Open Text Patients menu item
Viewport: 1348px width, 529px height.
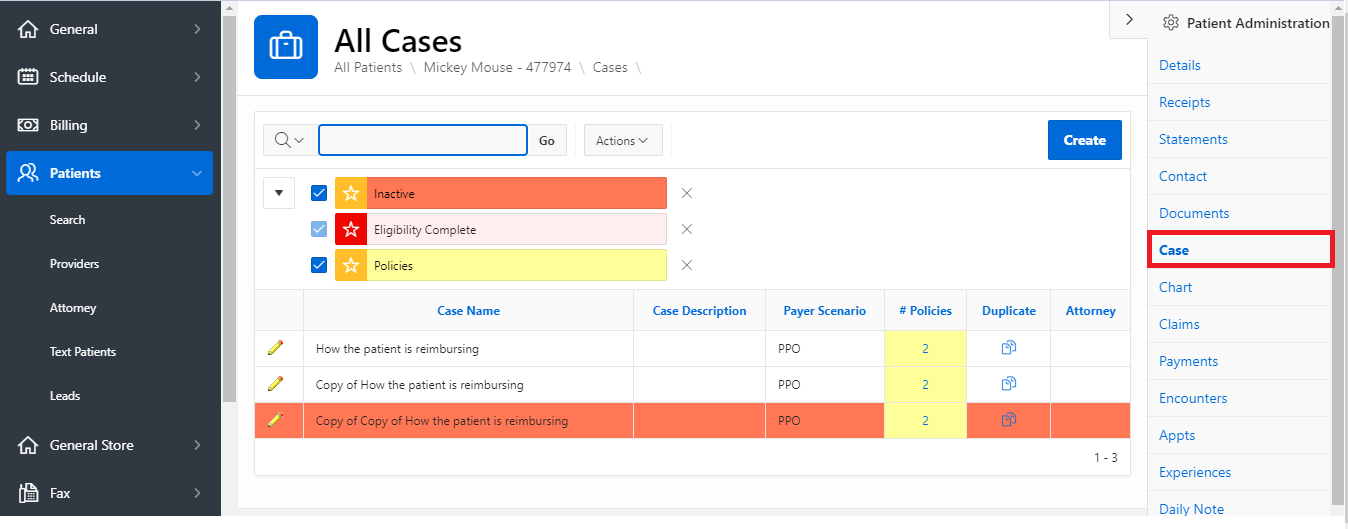pos(83,352)
